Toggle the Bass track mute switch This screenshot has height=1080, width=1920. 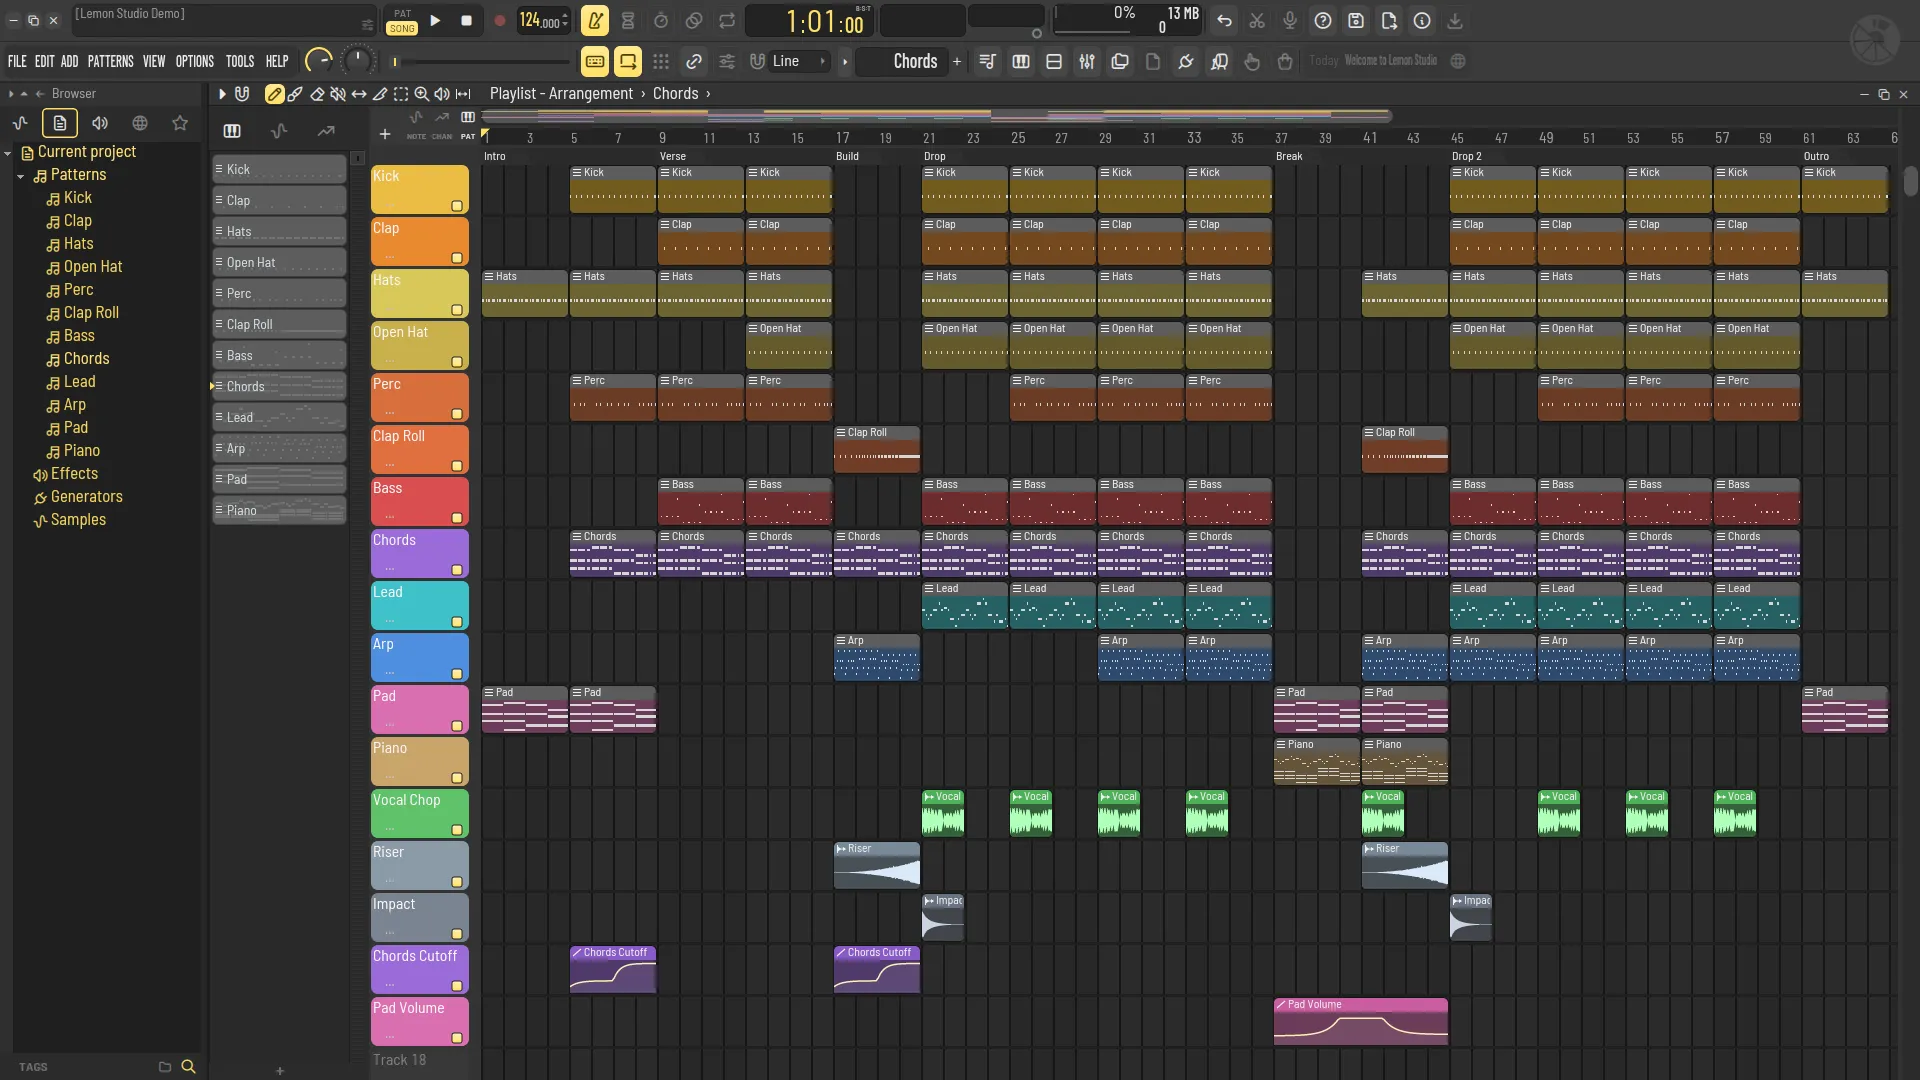(457, 518)
